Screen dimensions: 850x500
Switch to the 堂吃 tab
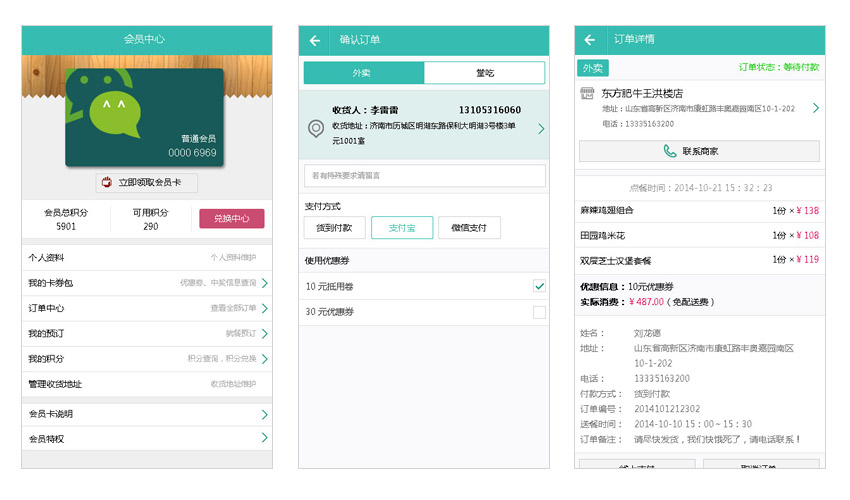[x=484, y=73]
